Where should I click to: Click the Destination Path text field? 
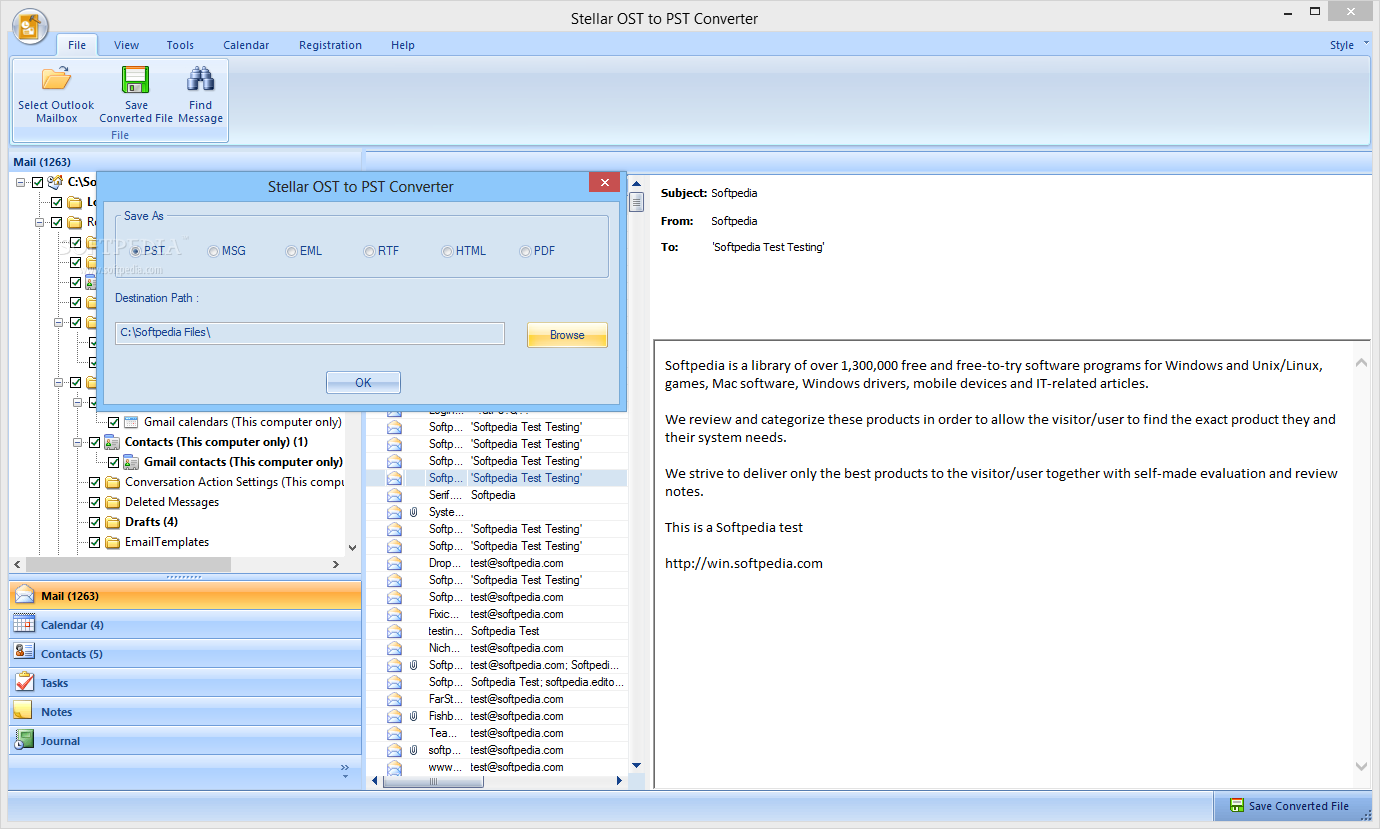click(x=310, y=333)
